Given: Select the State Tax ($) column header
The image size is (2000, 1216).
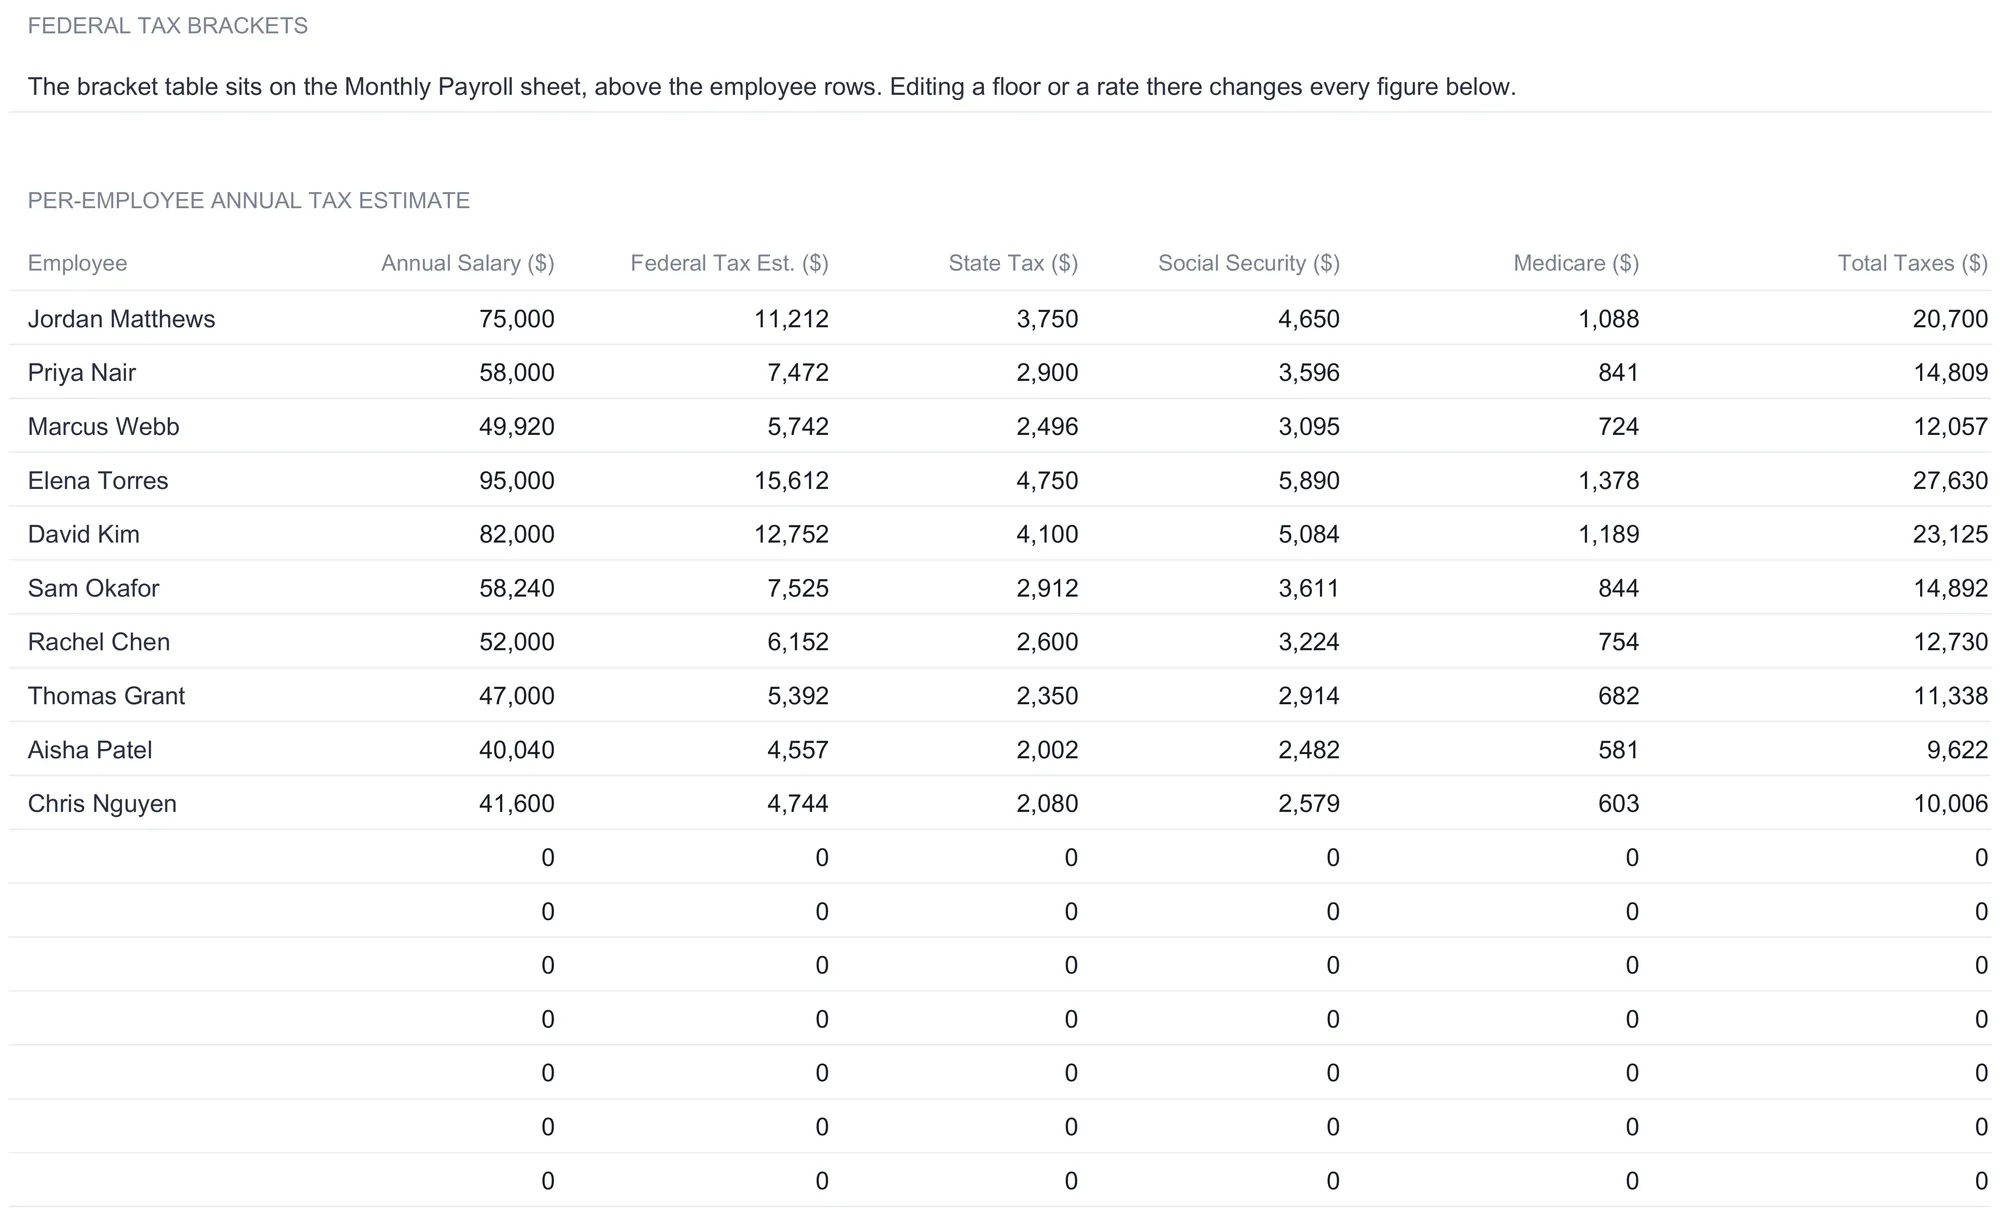Looking at the screenshot, I should (x=1014, y=263).
